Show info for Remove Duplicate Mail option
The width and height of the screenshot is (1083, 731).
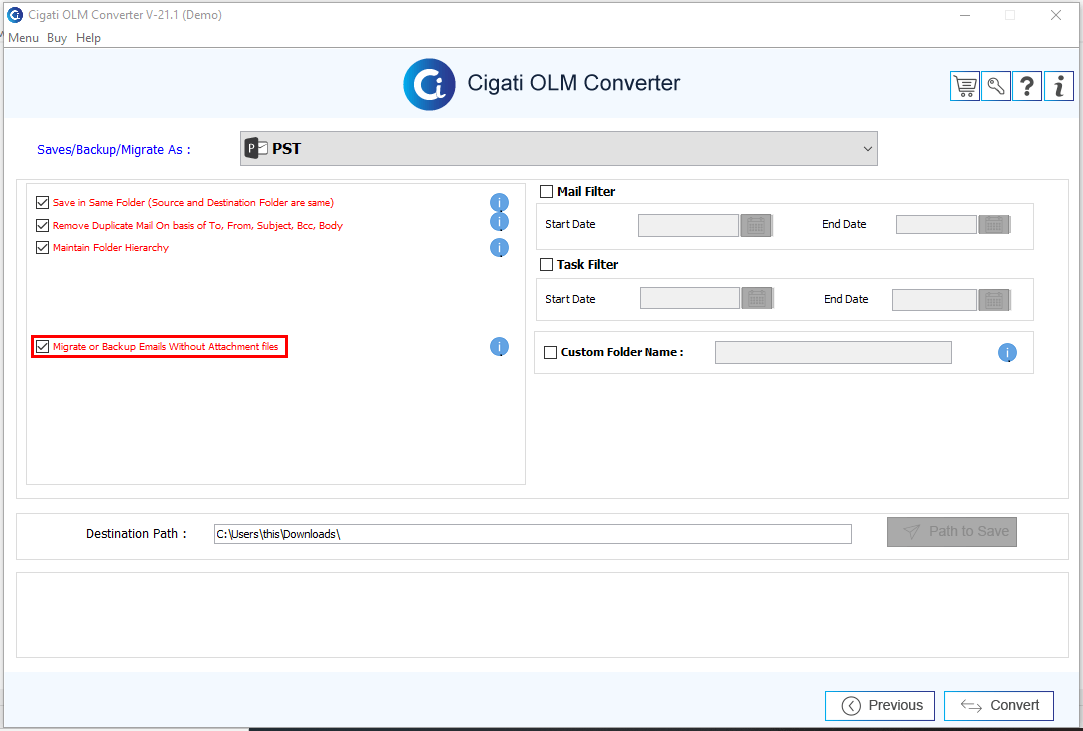[499, 222]
